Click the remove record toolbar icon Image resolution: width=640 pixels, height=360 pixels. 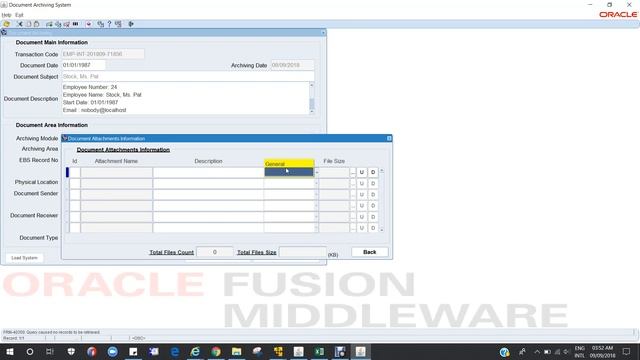(x=67, y=24)
